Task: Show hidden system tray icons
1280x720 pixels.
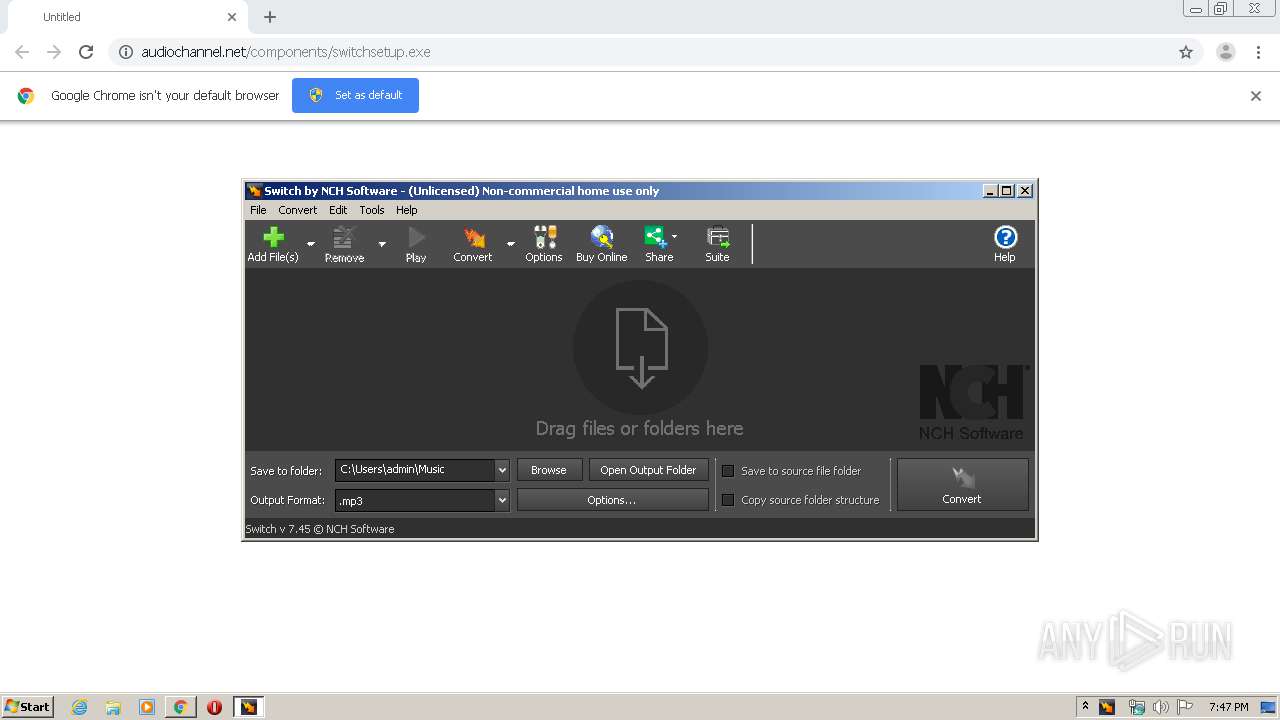Action: pyautogui.click(x=1085, y=707)
